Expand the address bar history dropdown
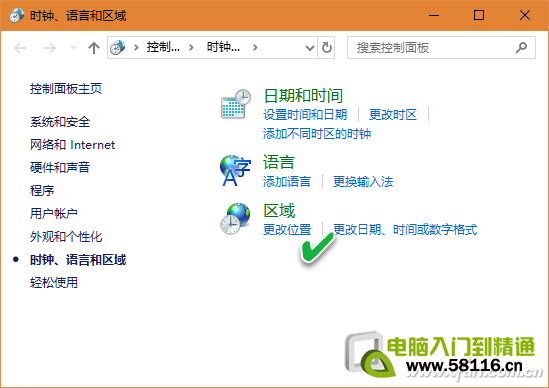The width and height of the screenshot is (549, 388). (310, 48)
